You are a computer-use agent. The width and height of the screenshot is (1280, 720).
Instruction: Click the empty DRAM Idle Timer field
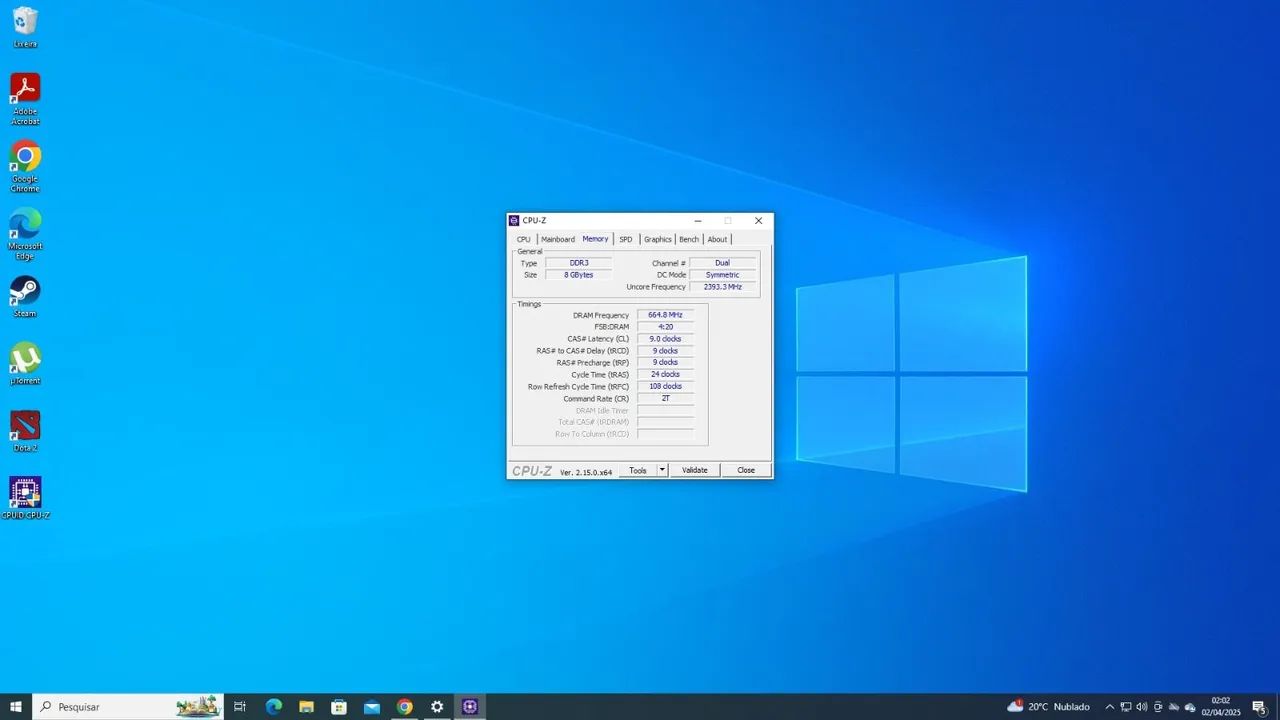[665, 411]
